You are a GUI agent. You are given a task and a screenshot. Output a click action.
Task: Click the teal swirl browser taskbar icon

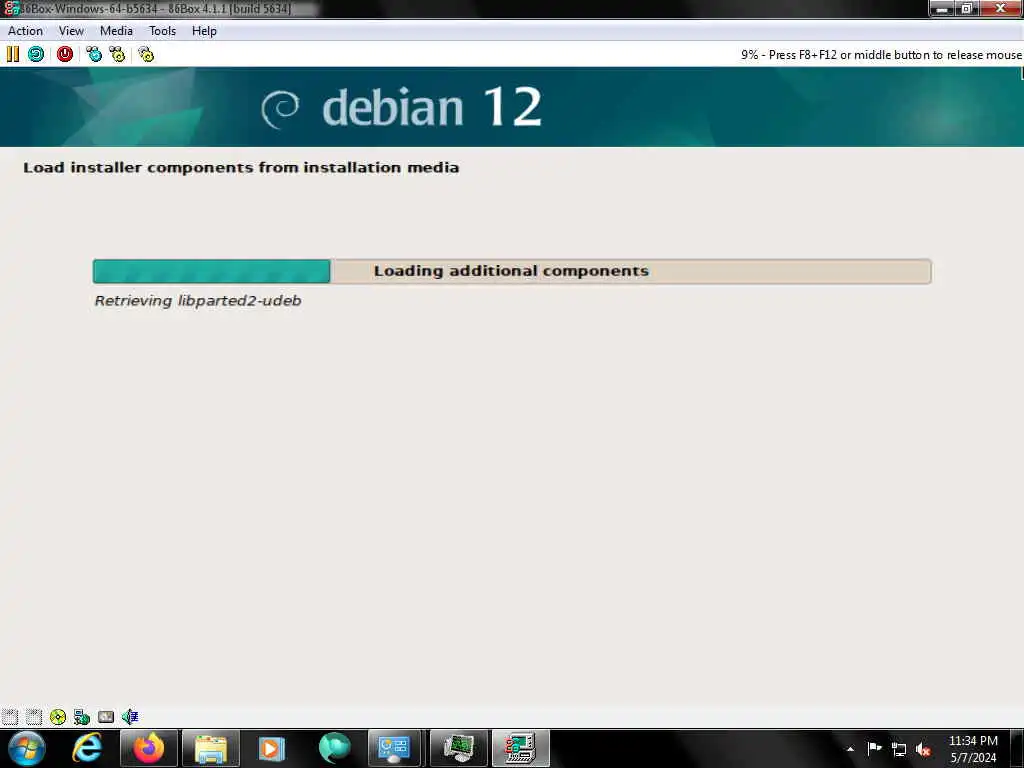pyautogui.click(x=334, y=748)
